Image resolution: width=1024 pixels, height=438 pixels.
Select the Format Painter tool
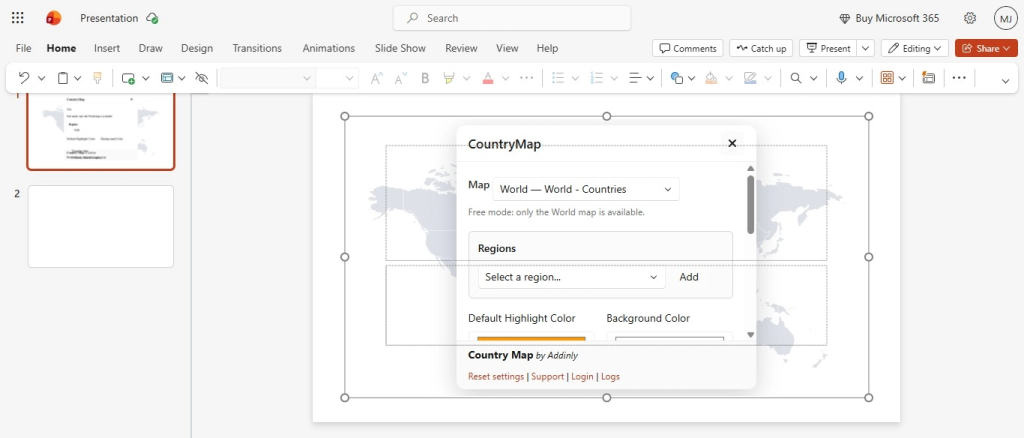[x=97, y=78]
